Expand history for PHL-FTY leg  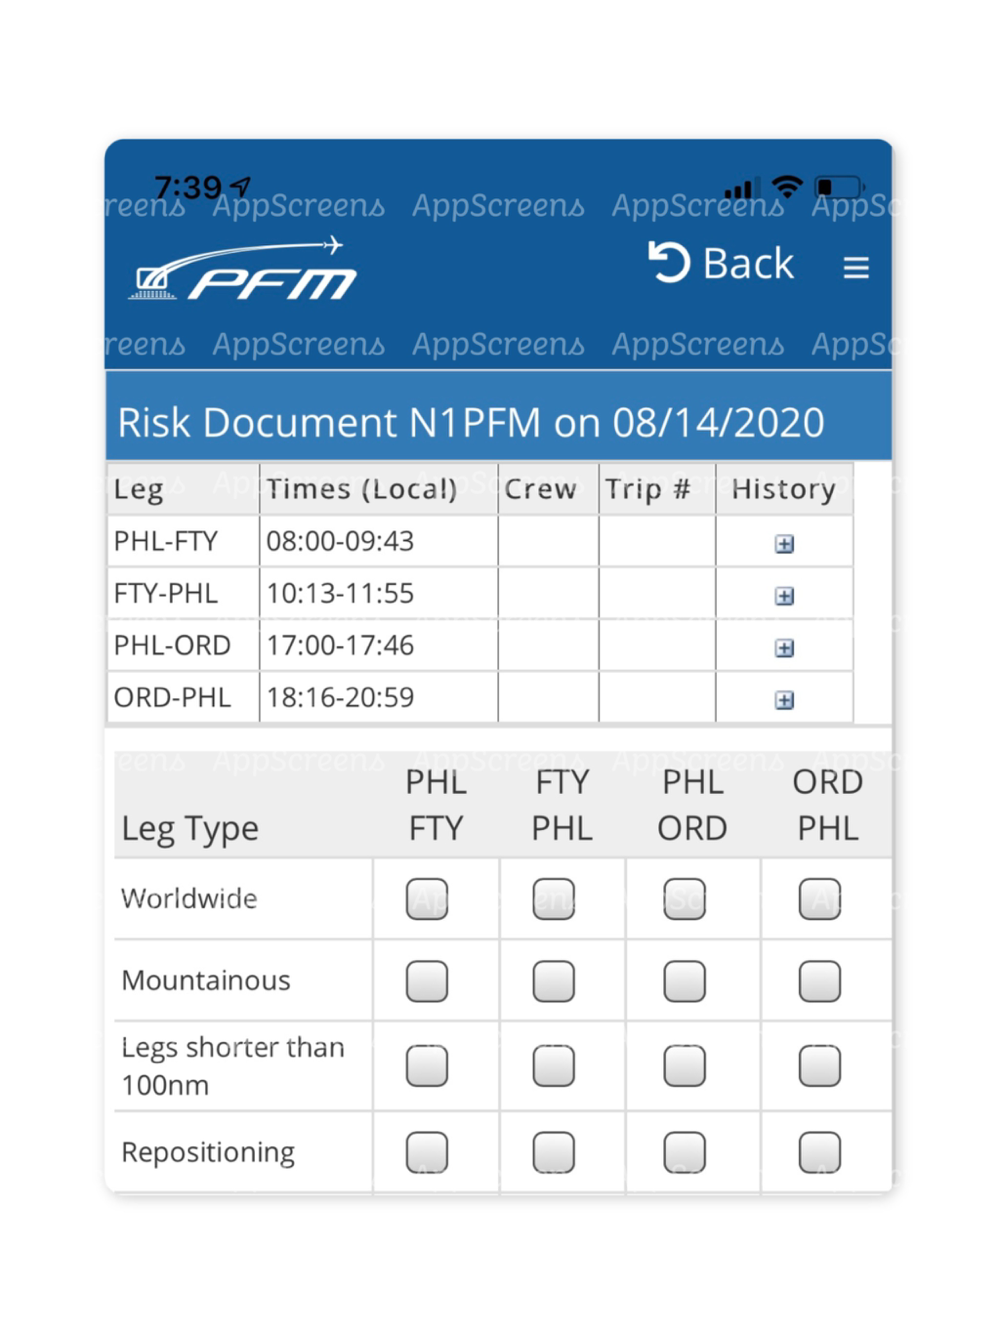(x=784, y=544)
